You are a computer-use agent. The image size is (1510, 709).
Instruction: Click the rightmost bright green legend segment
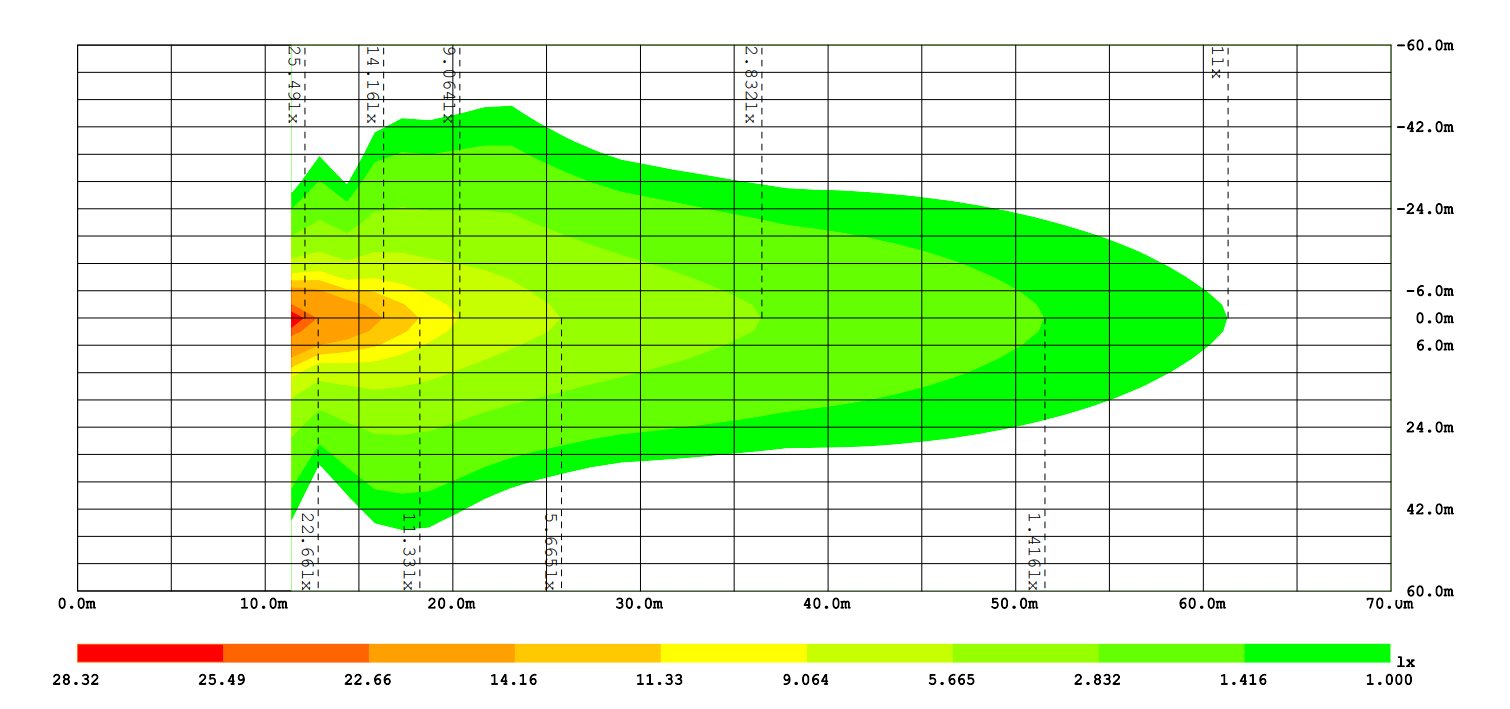[1317, 653]
